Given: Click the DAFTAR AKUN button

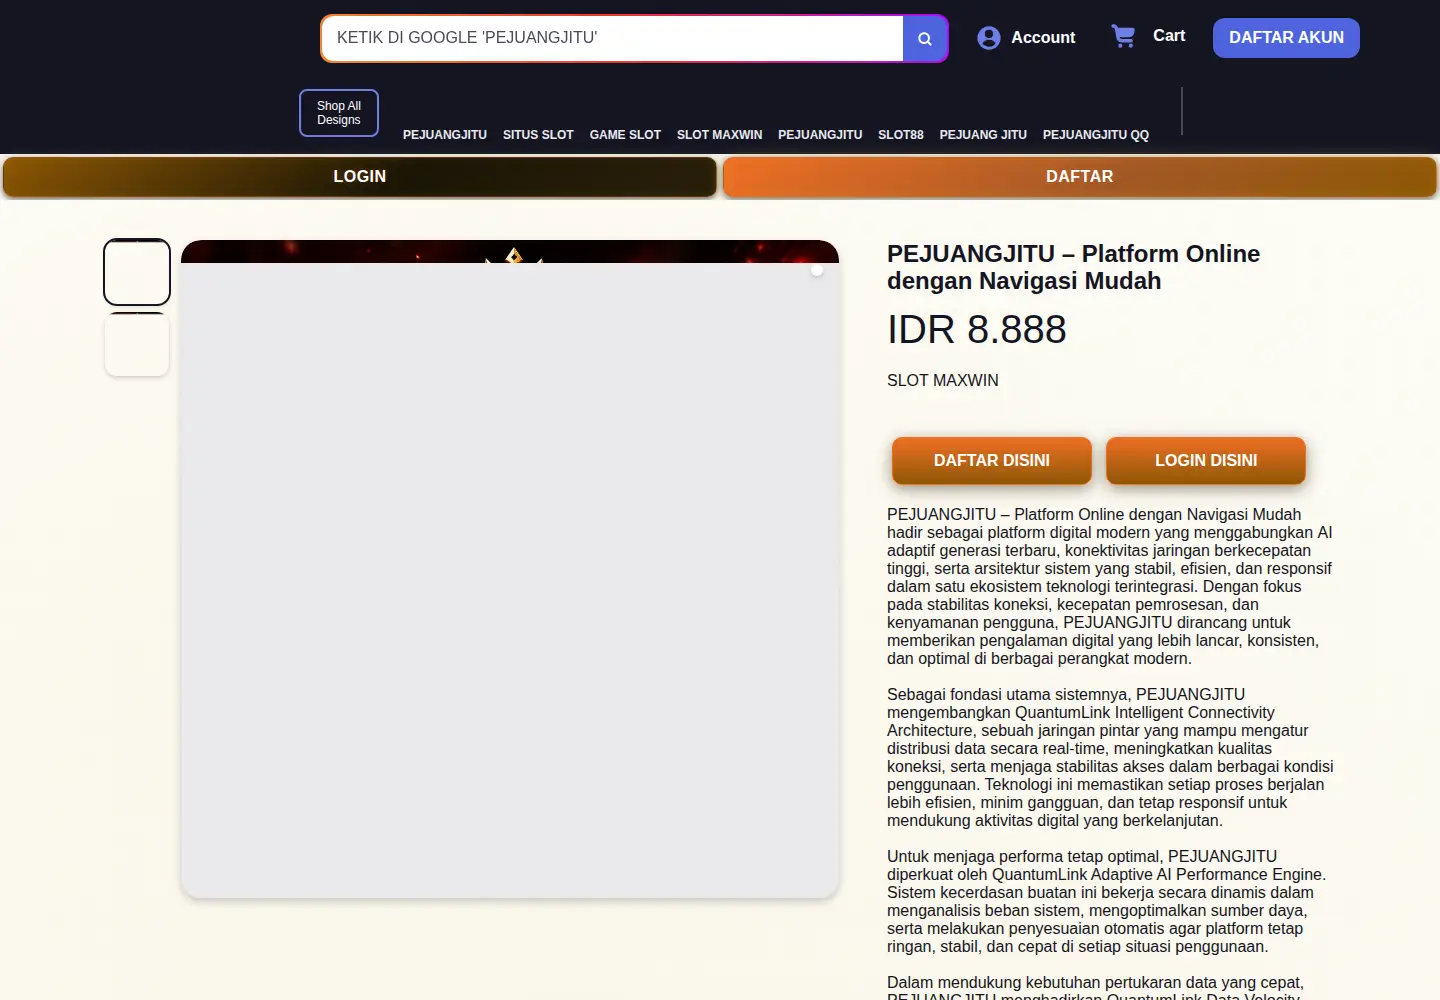Looking at the screenshot, I should pyautogui.click(x=1286, y=38).
